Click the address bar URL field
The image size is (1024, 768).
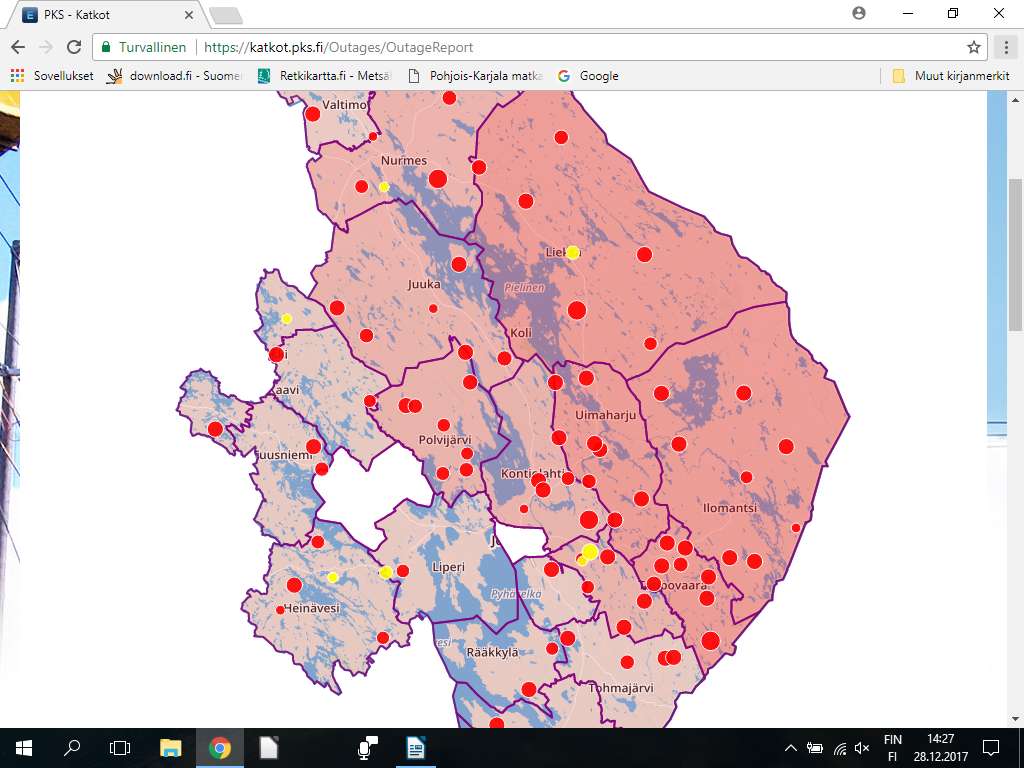click(x=580, y=47)
